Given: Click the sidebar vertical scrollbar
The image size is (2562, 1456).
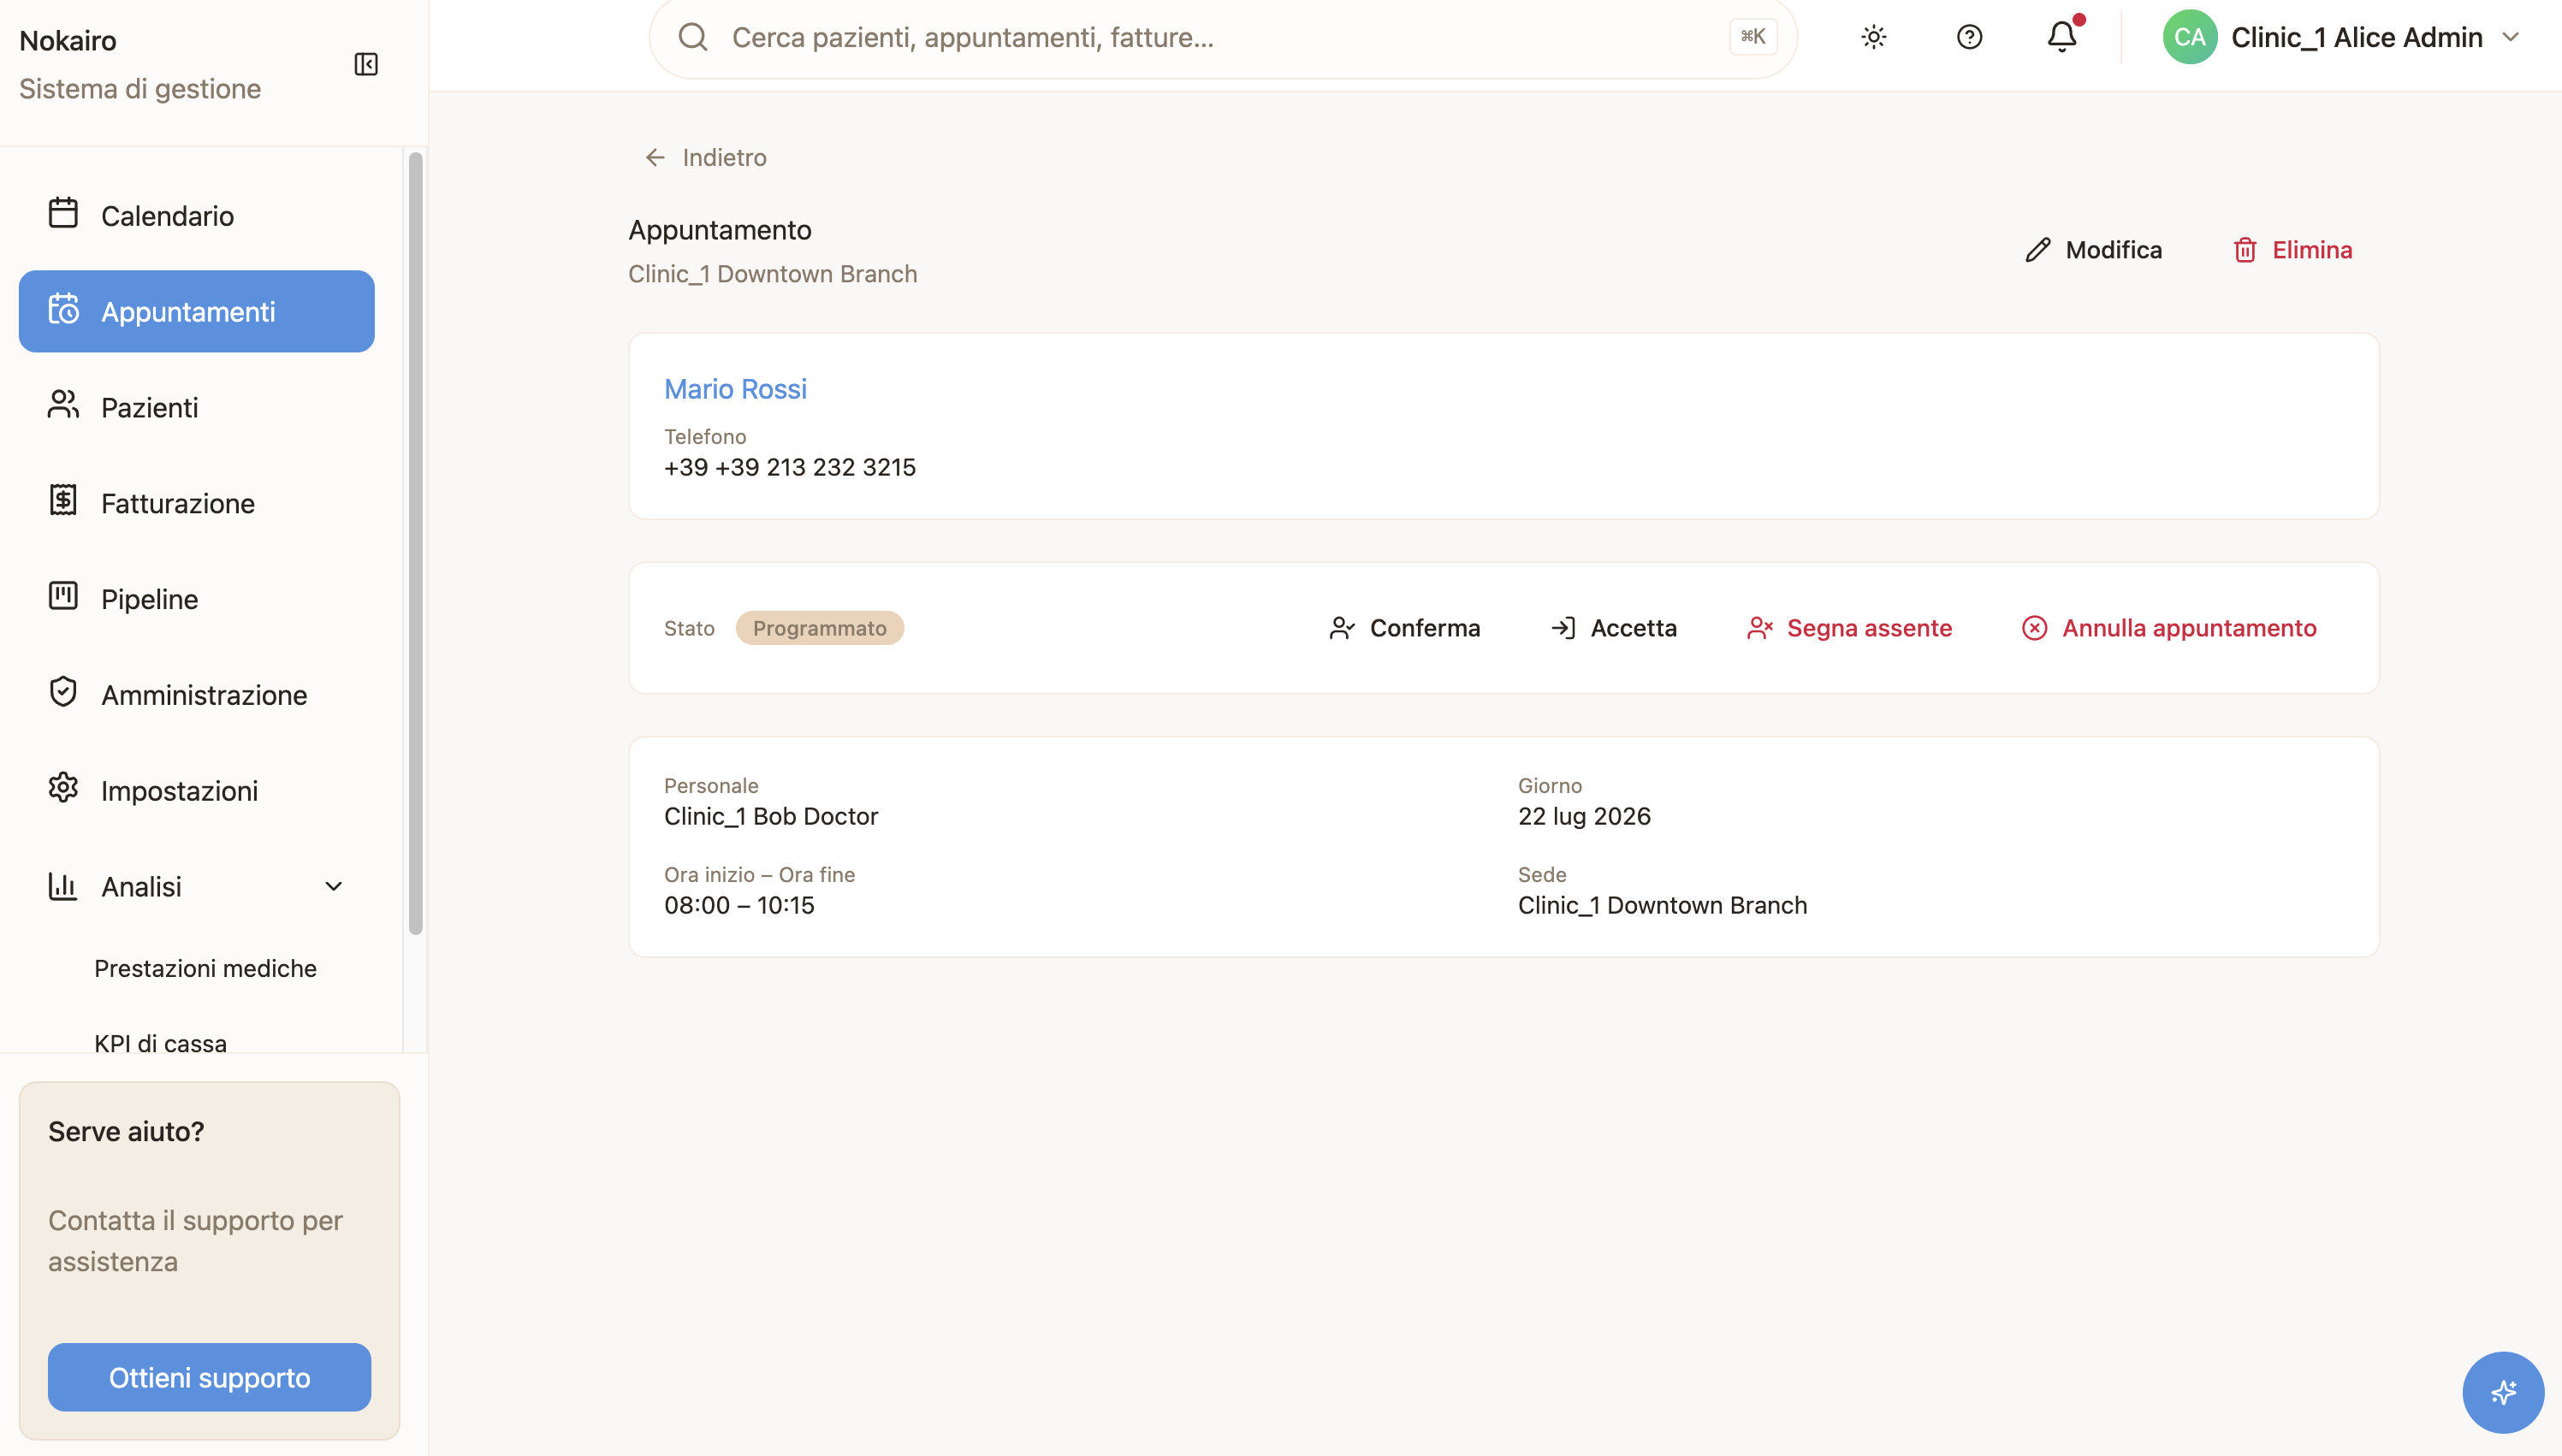Looking at the screenshot, I should (415, 544).
